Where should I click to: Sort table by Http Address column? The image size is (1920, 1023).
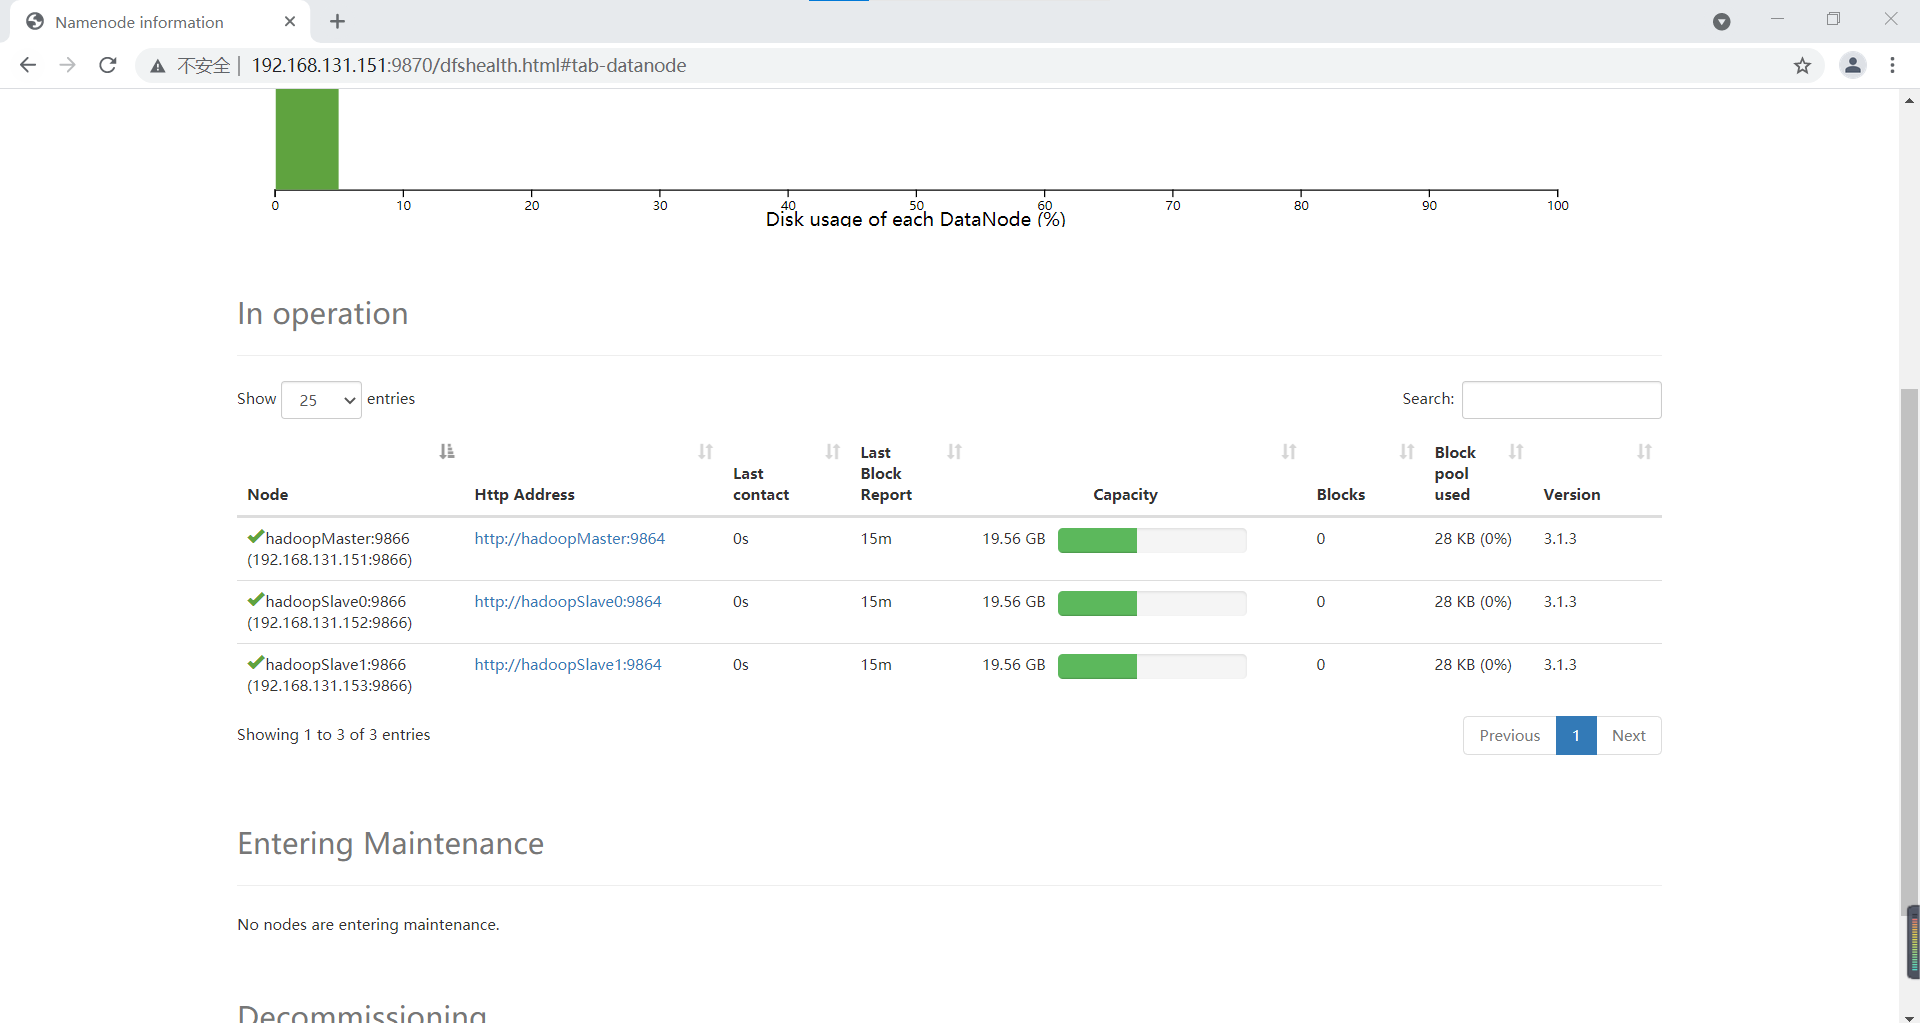706,451
